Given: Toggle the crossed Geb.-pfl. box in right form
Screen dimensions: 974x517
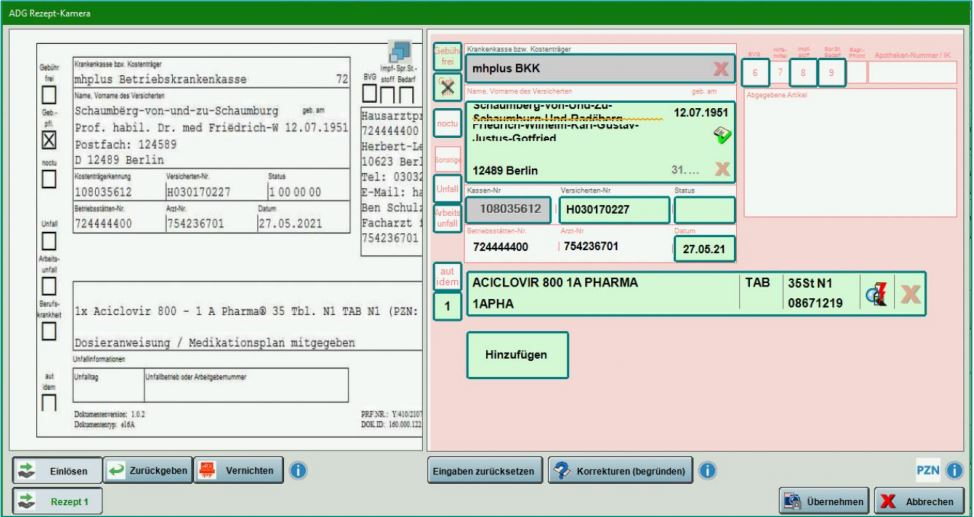Looking at the screenshot, I should click(x=447, y=88).
